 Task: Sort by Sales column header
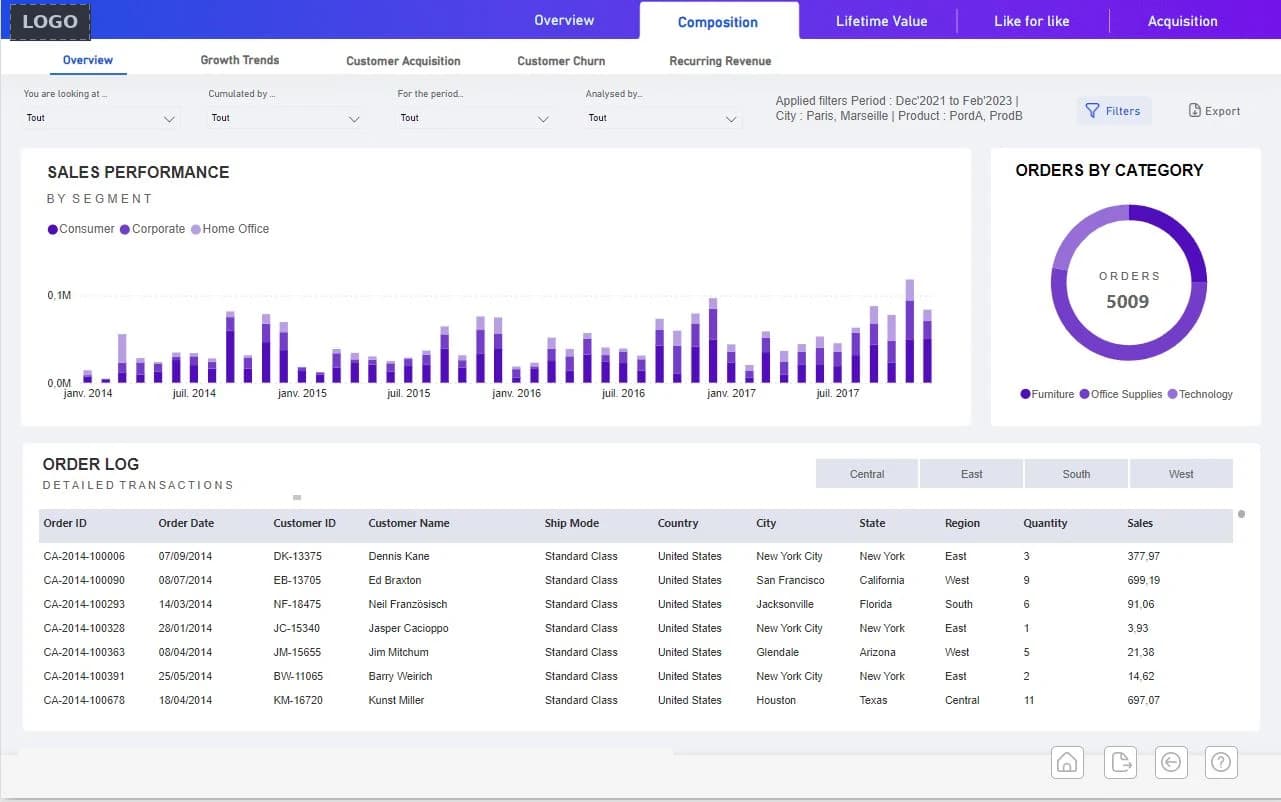tap(1140, 523)
